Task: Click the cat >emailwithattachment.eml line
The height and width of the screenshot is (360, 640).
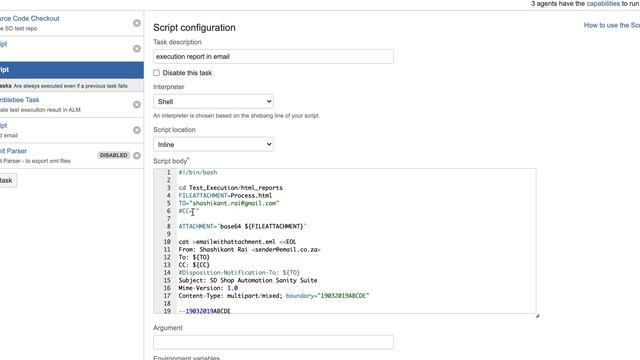Action: coord(237,242)
